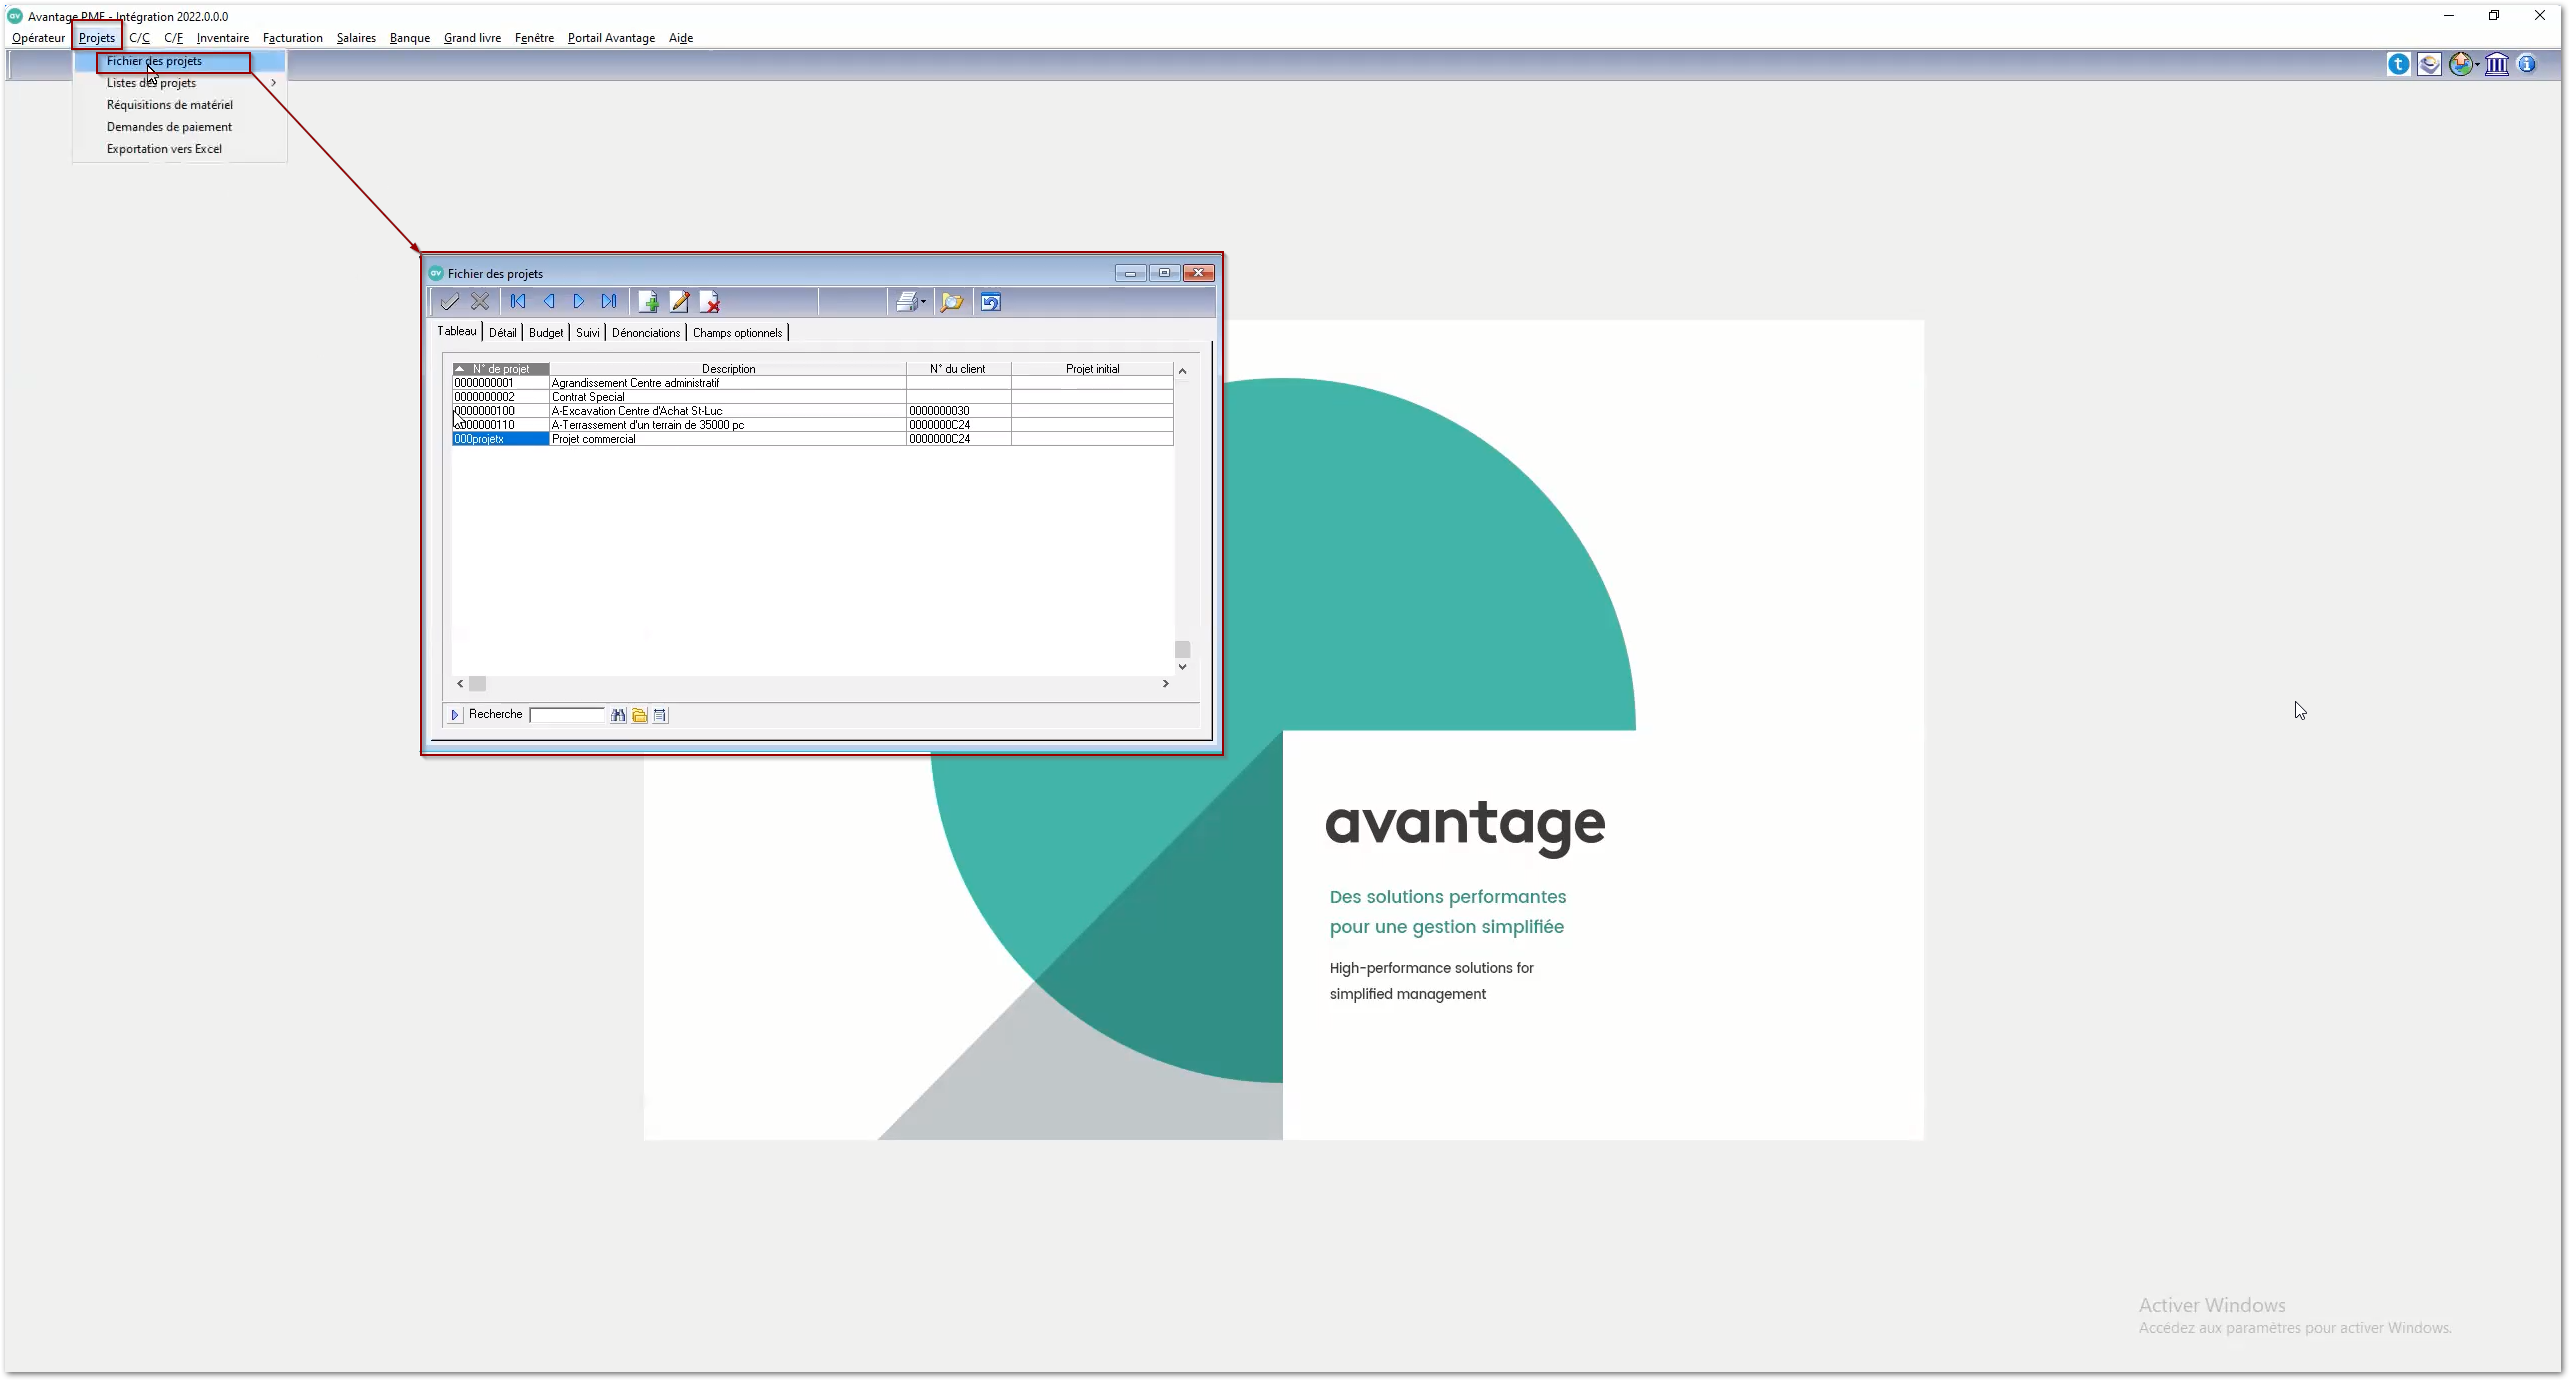Switch to the Budget tab
The height and width of the screenshot is (1381, 2570).
click(546, 333)
